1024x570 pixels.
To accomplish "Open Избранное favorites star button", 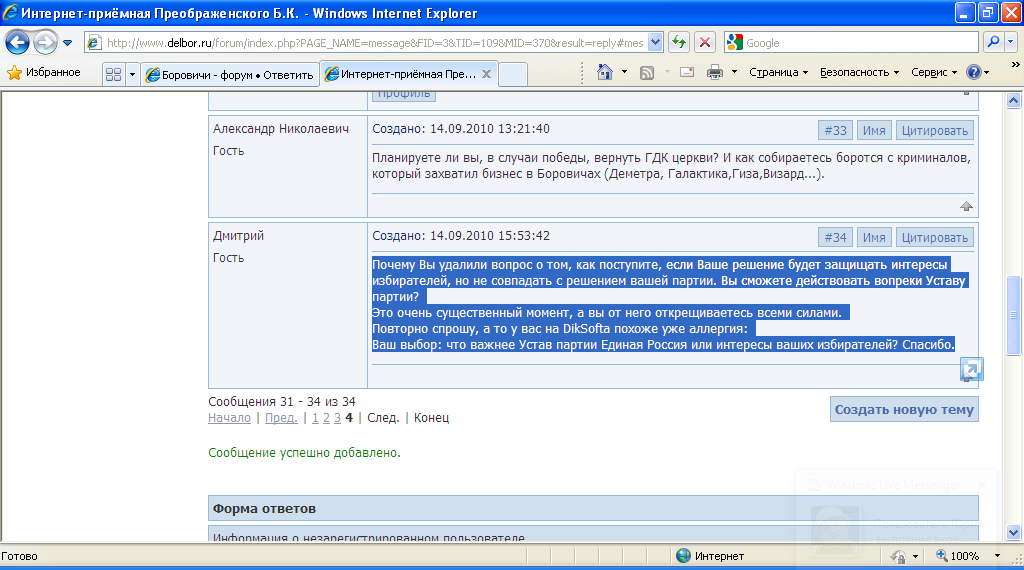I will point(44,72).
